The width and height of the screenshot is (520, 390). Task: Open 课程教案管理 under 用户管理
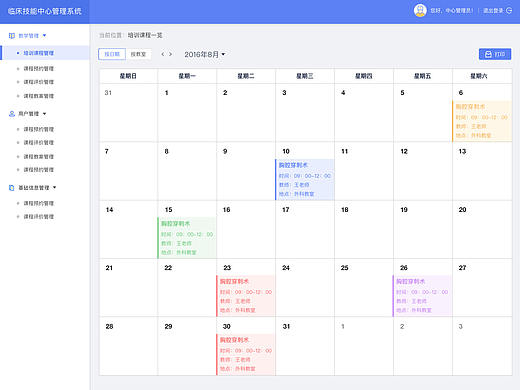coord(39,157)
